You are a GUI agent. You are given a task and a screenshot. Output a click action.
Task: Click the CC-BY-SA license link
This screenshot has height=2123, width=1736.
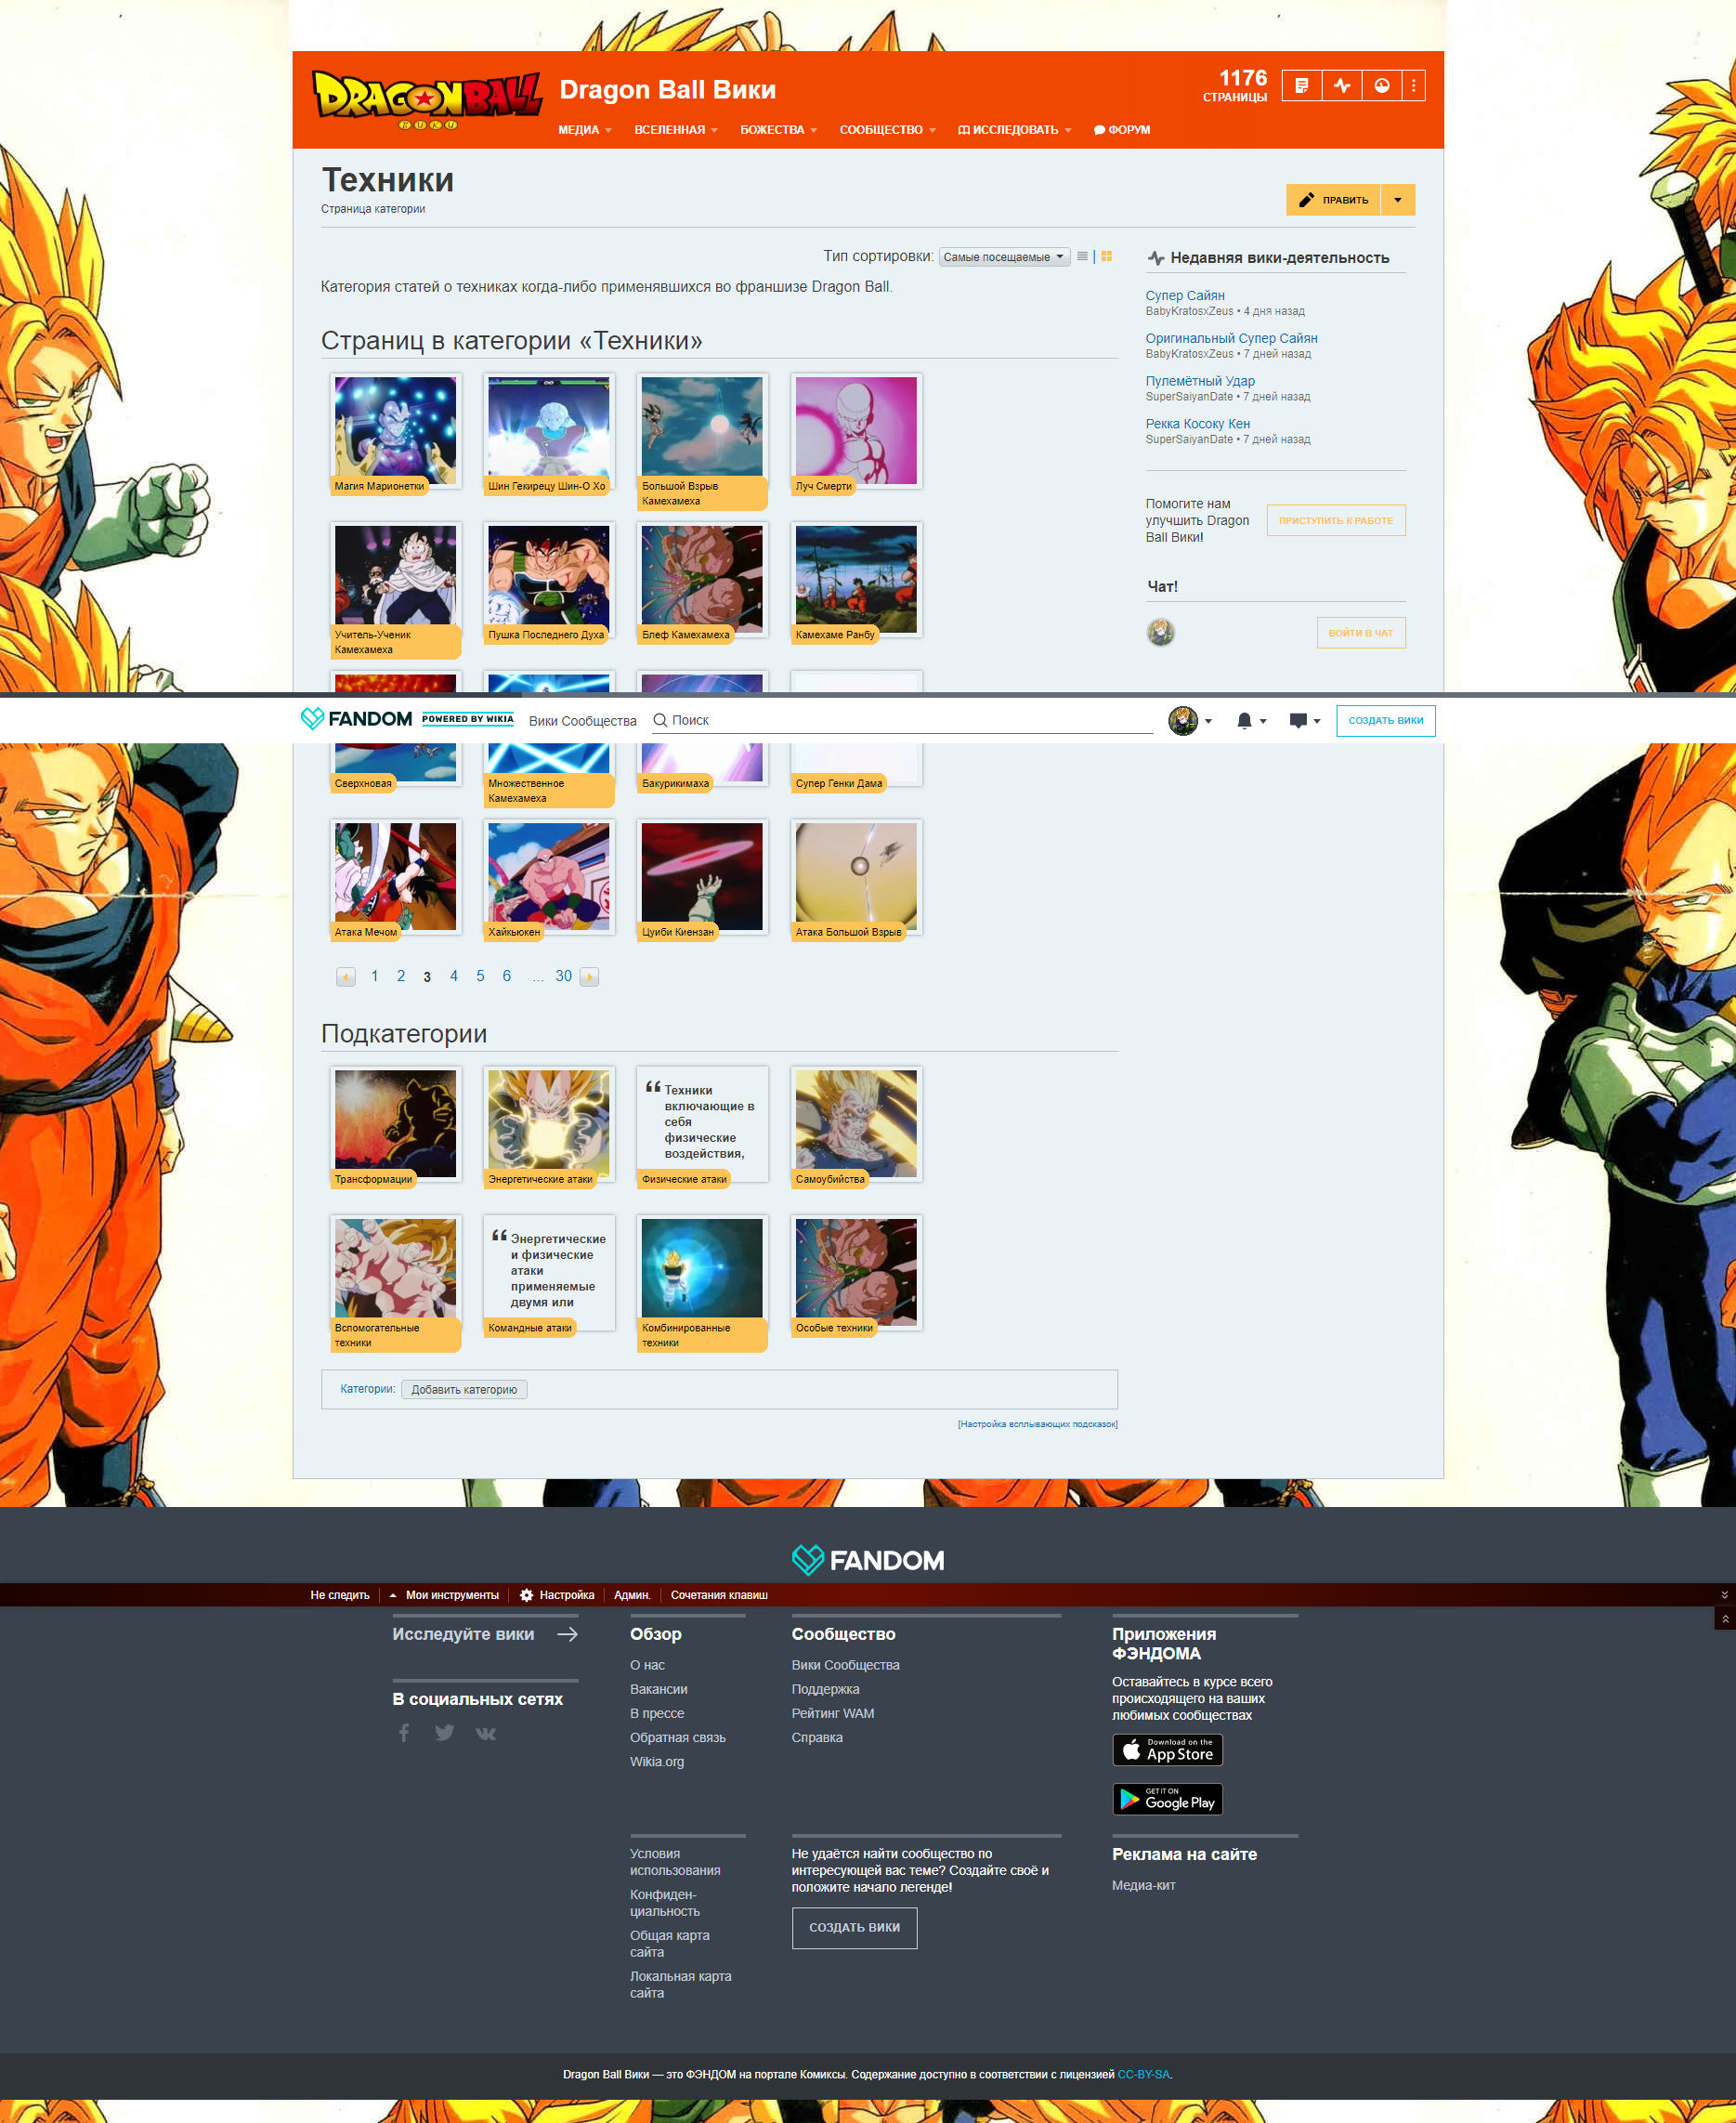point(1143,2074)
